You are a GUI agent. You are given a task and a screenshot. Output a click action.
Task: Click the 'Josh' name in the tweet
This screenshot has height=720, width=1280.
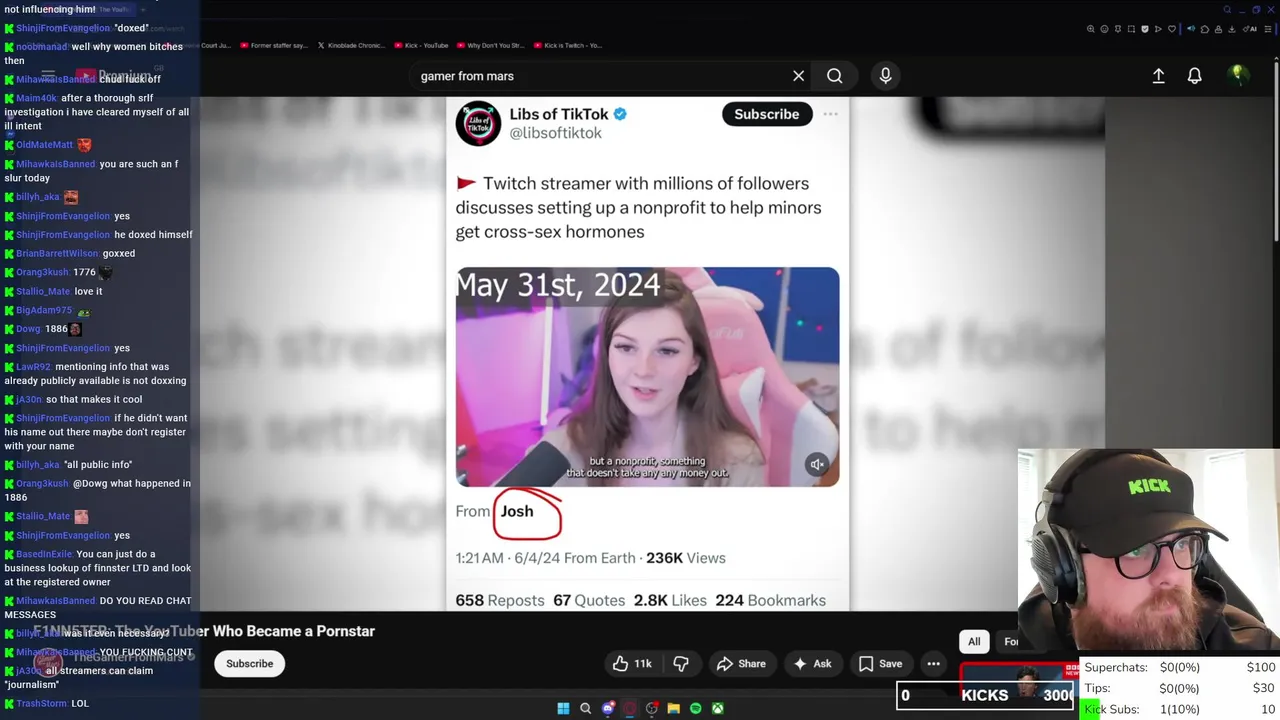point(517,511)
